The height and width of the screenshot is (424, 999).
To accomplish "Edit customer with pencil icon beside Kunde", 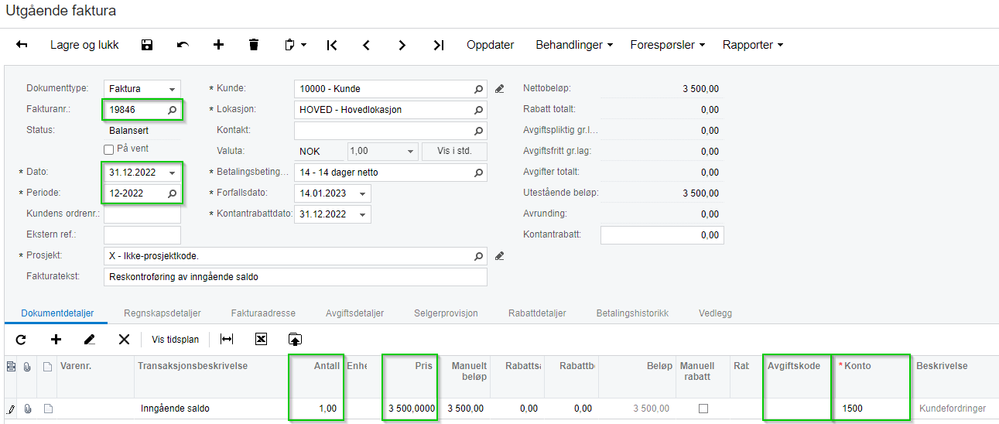I will tap(500, 89).
